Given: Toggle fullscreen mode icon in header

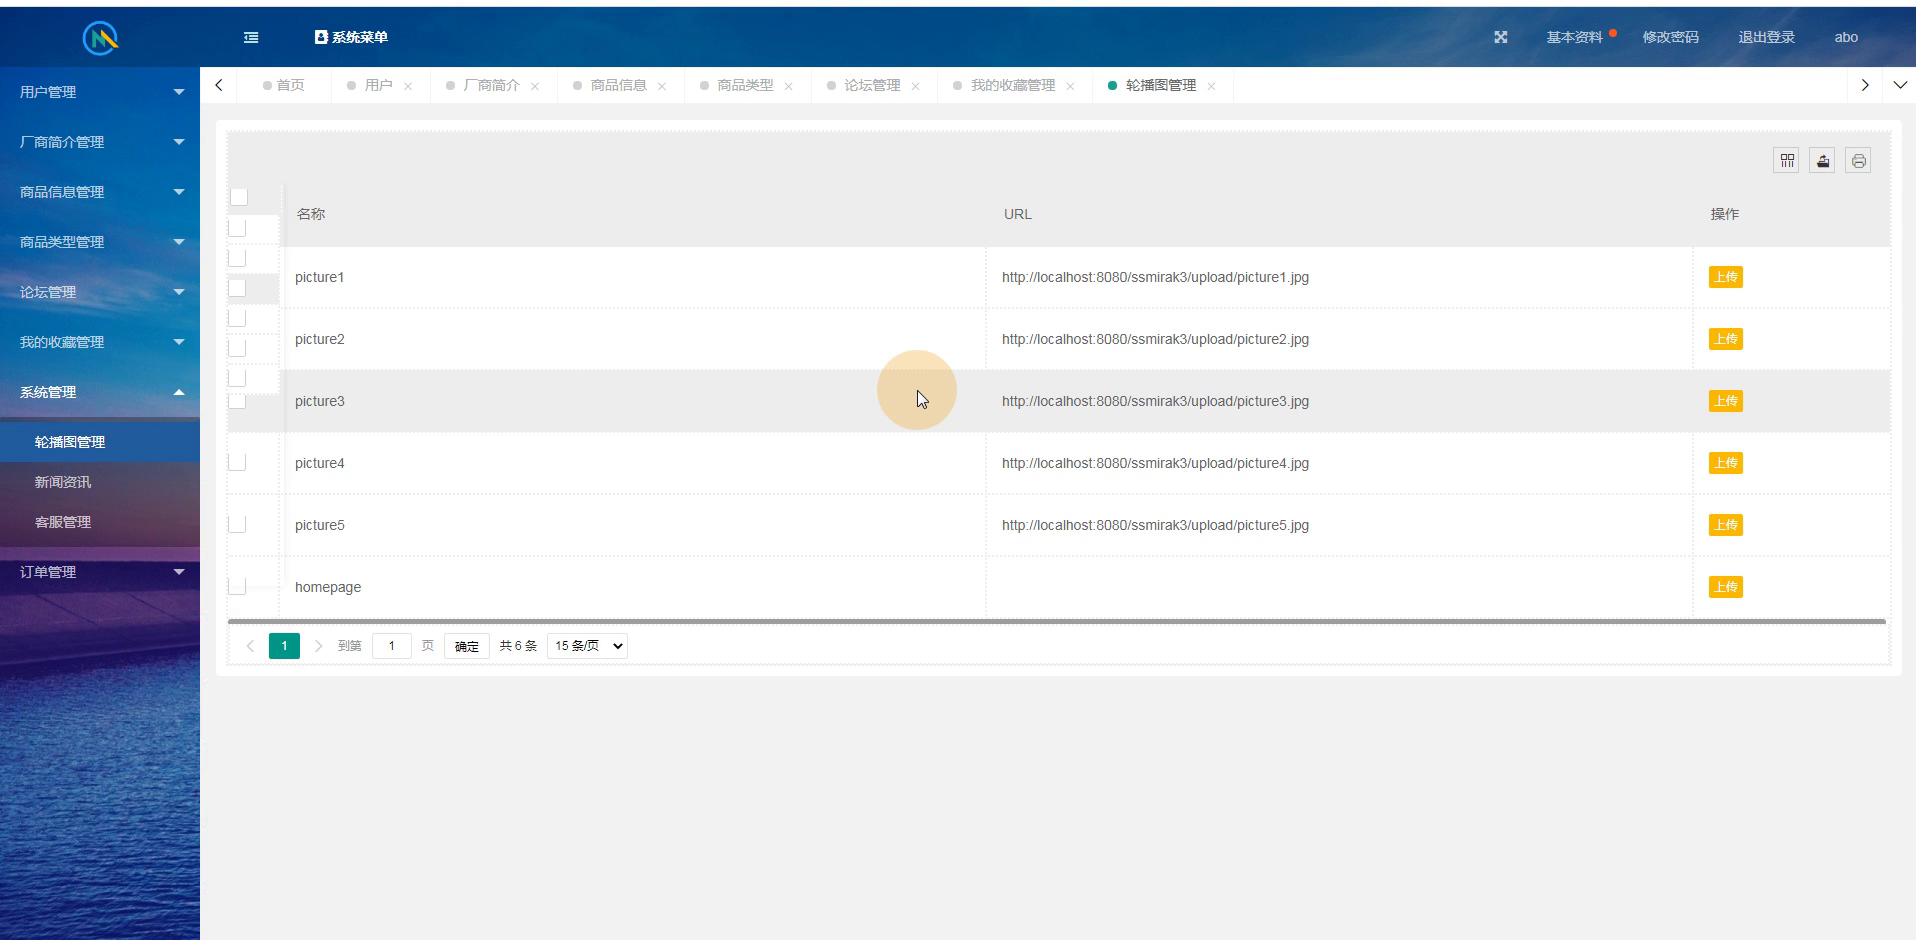Looking at the screenshot, I should [x=1501, y=37].
